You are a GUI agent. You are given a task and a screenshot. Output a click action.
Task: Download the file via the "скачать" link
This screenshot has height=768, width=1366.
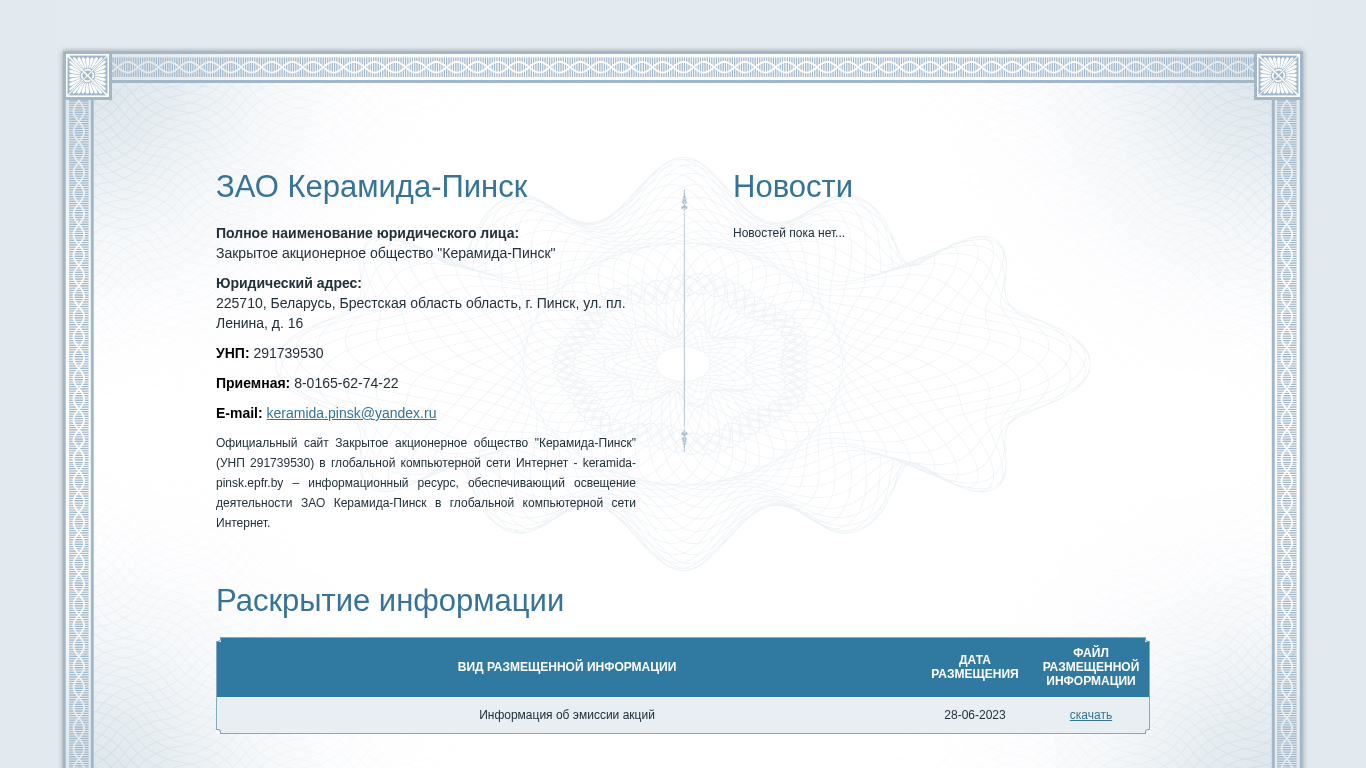coord(1090,715)
